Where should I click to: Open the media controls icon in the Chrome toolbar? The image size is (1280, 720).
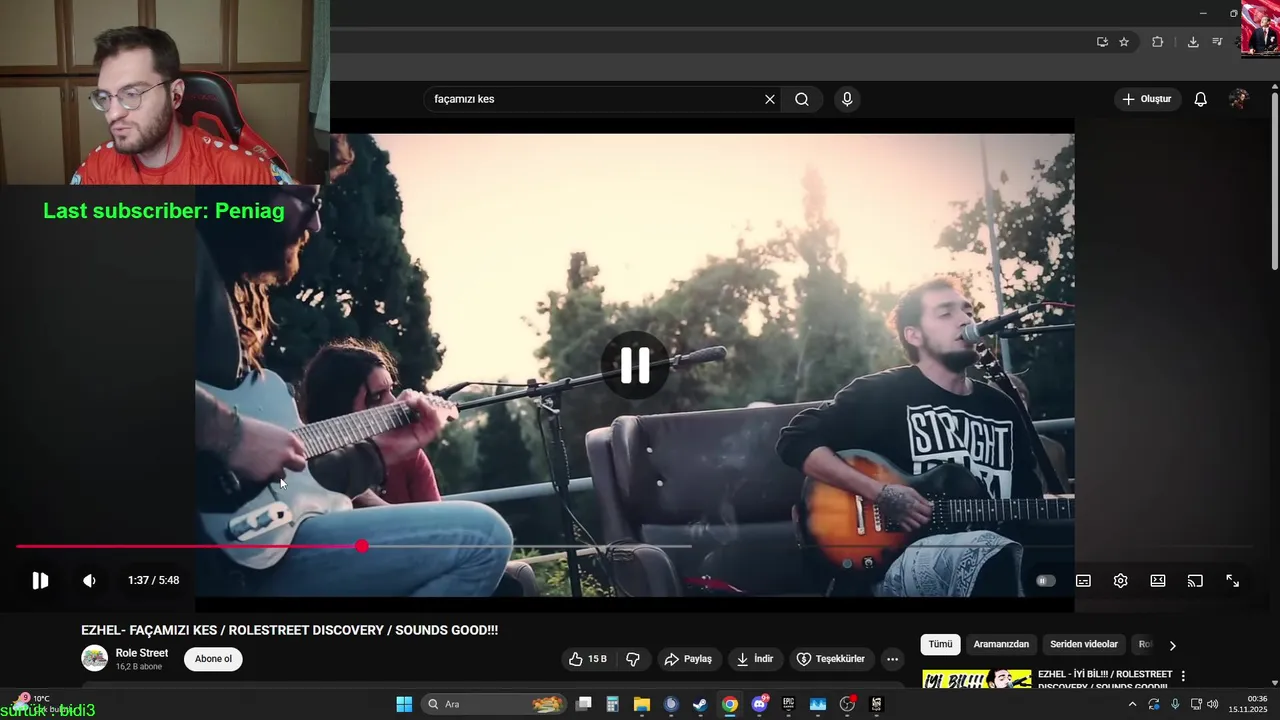pyautogui.click(x=1217, y=42)
